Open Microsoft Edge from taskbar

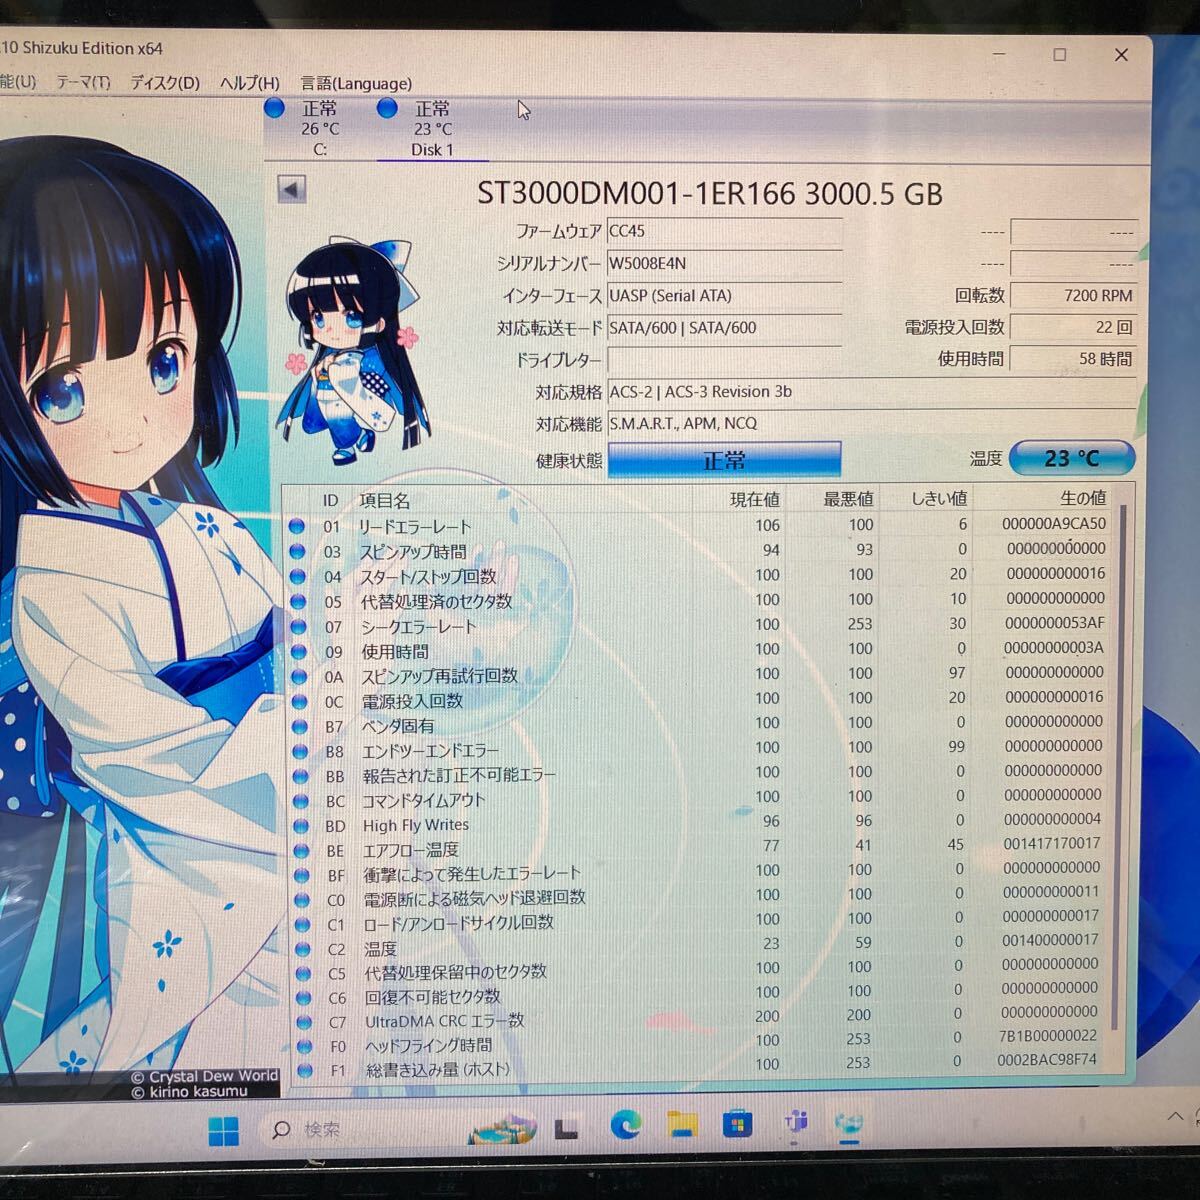(627, 1125)
